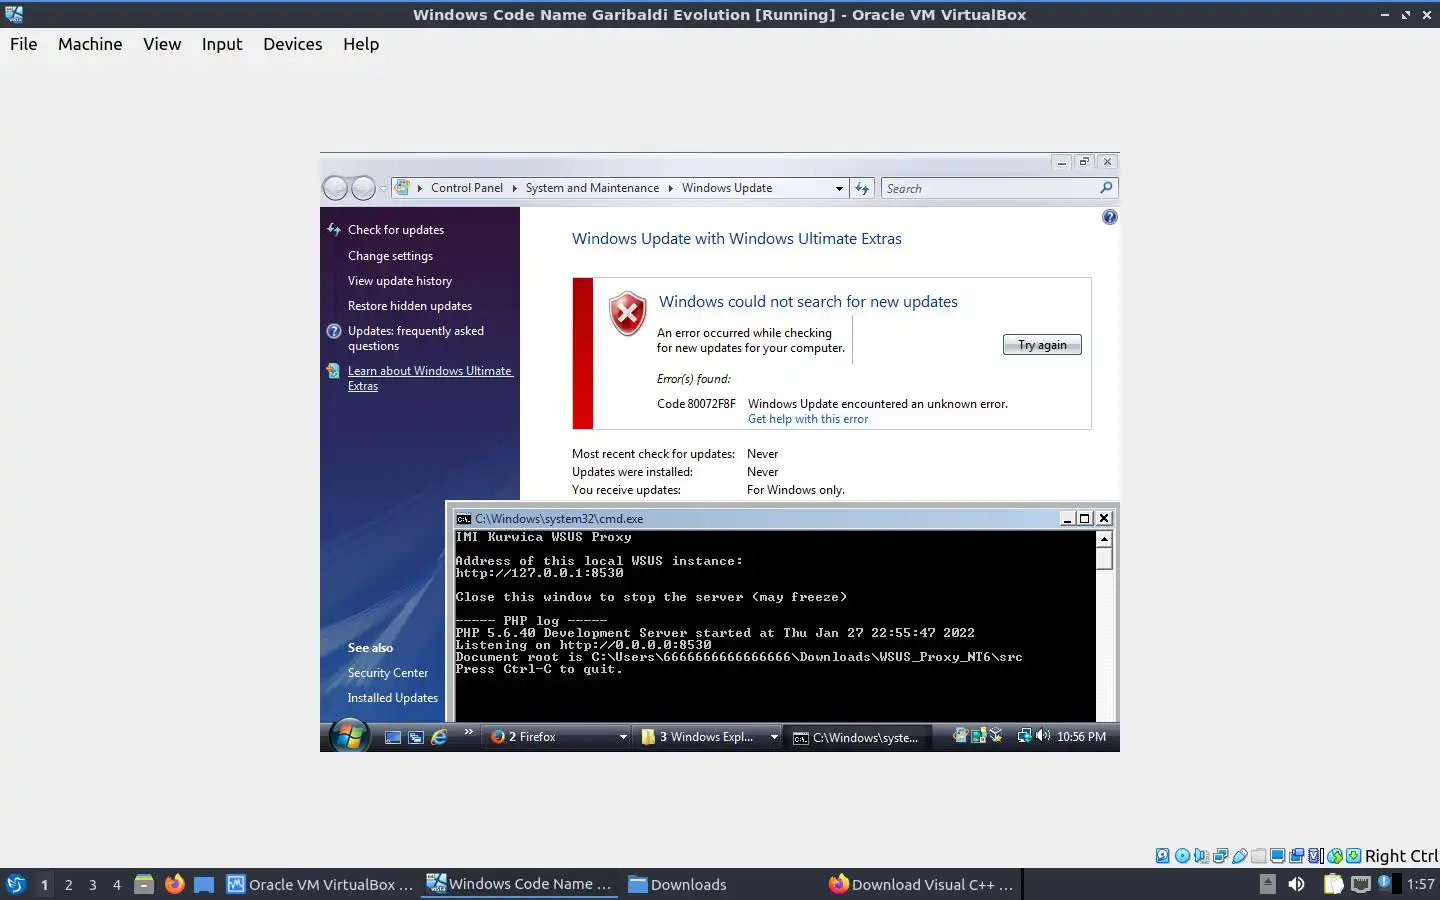Click VirtualBox optical disc status icon
This screenshot has width=1440, height=900.
pos(1182,856)
